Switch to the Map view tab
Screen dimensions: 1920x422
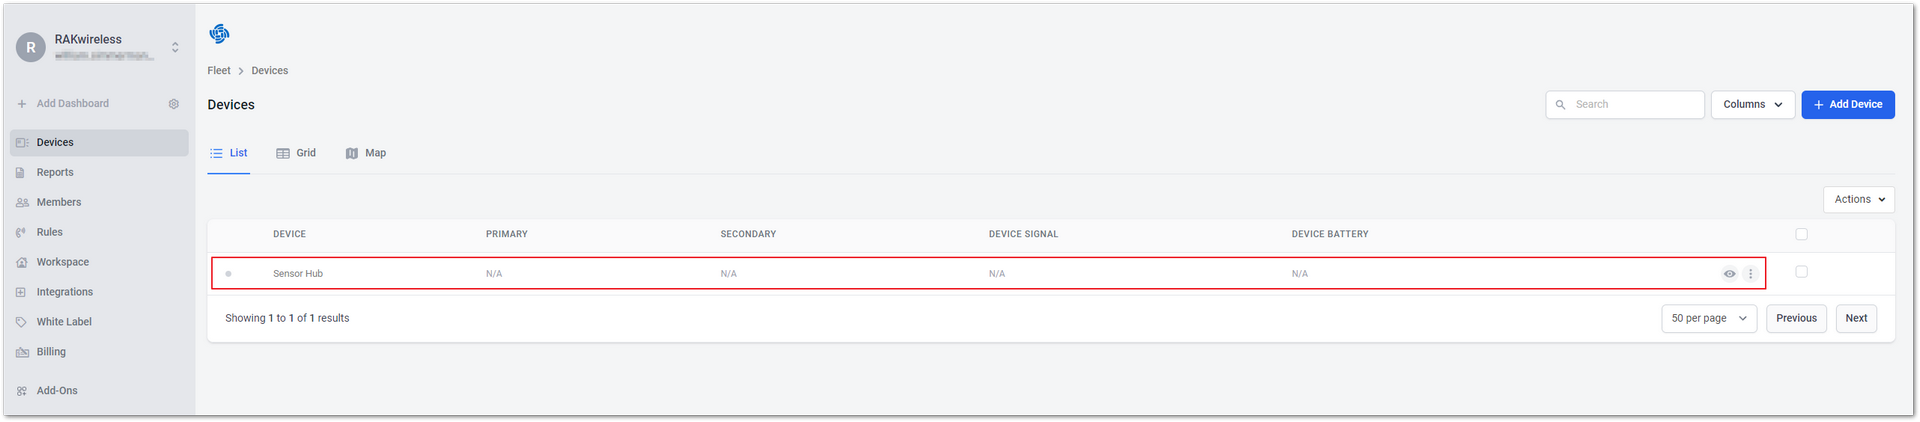[x=366, y=153]
